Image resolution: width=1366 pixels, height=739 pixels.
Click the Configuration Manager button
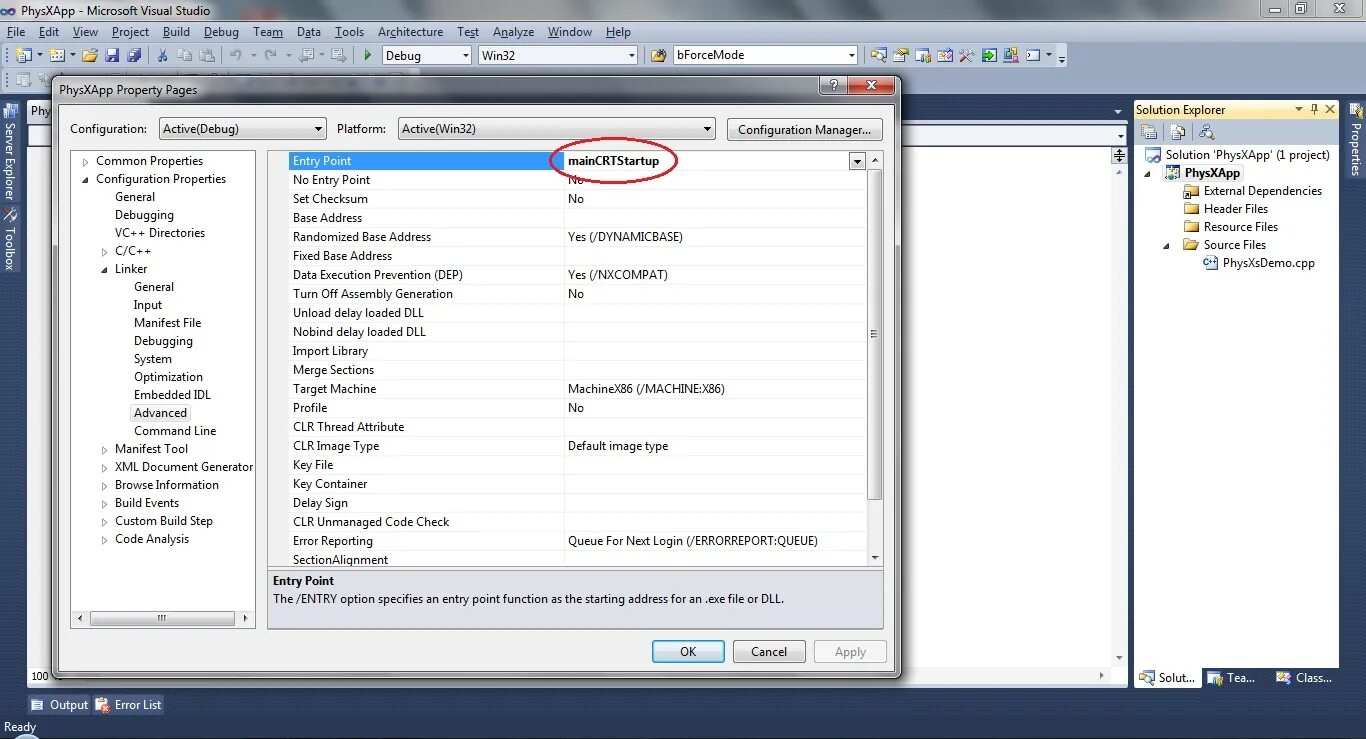click(804, 129)
